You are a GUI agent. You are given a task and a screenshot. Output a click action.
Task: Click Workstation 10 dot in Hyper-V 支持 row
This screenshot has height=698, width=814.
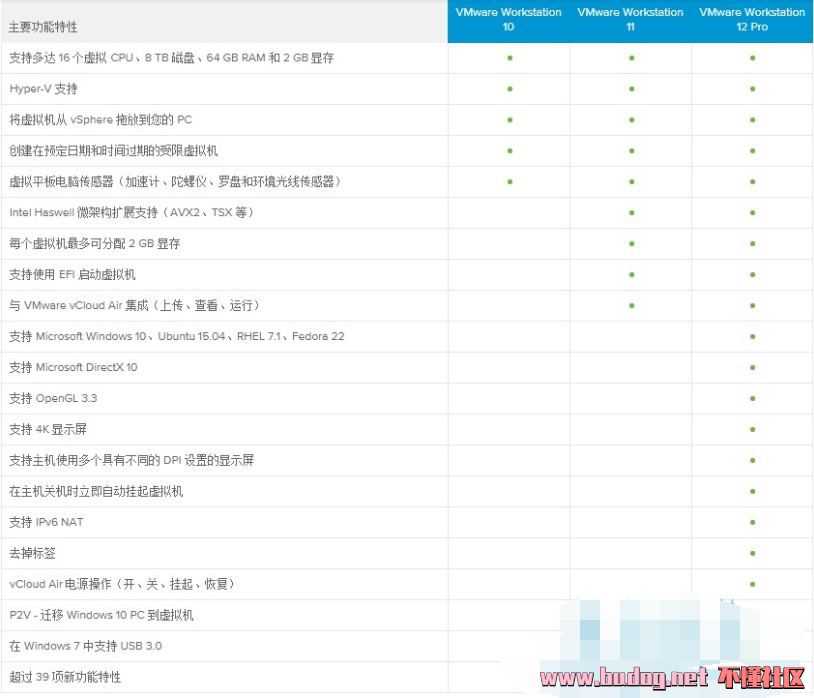[x=510, y=89]
